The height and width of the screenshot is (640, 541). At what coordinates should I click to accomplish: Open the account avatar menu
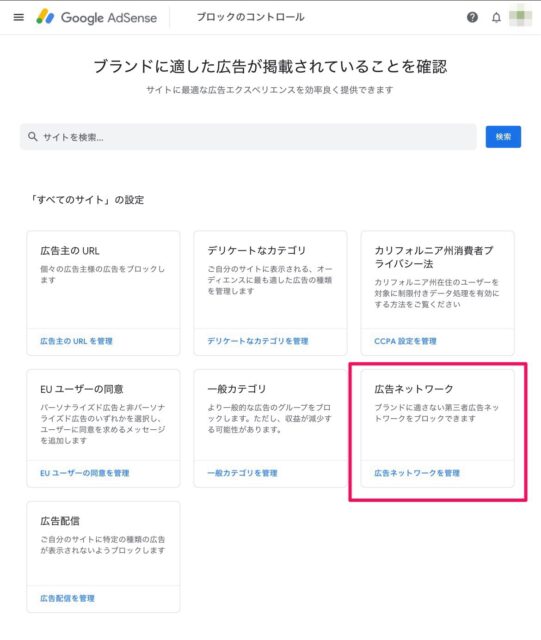(521, 17)
